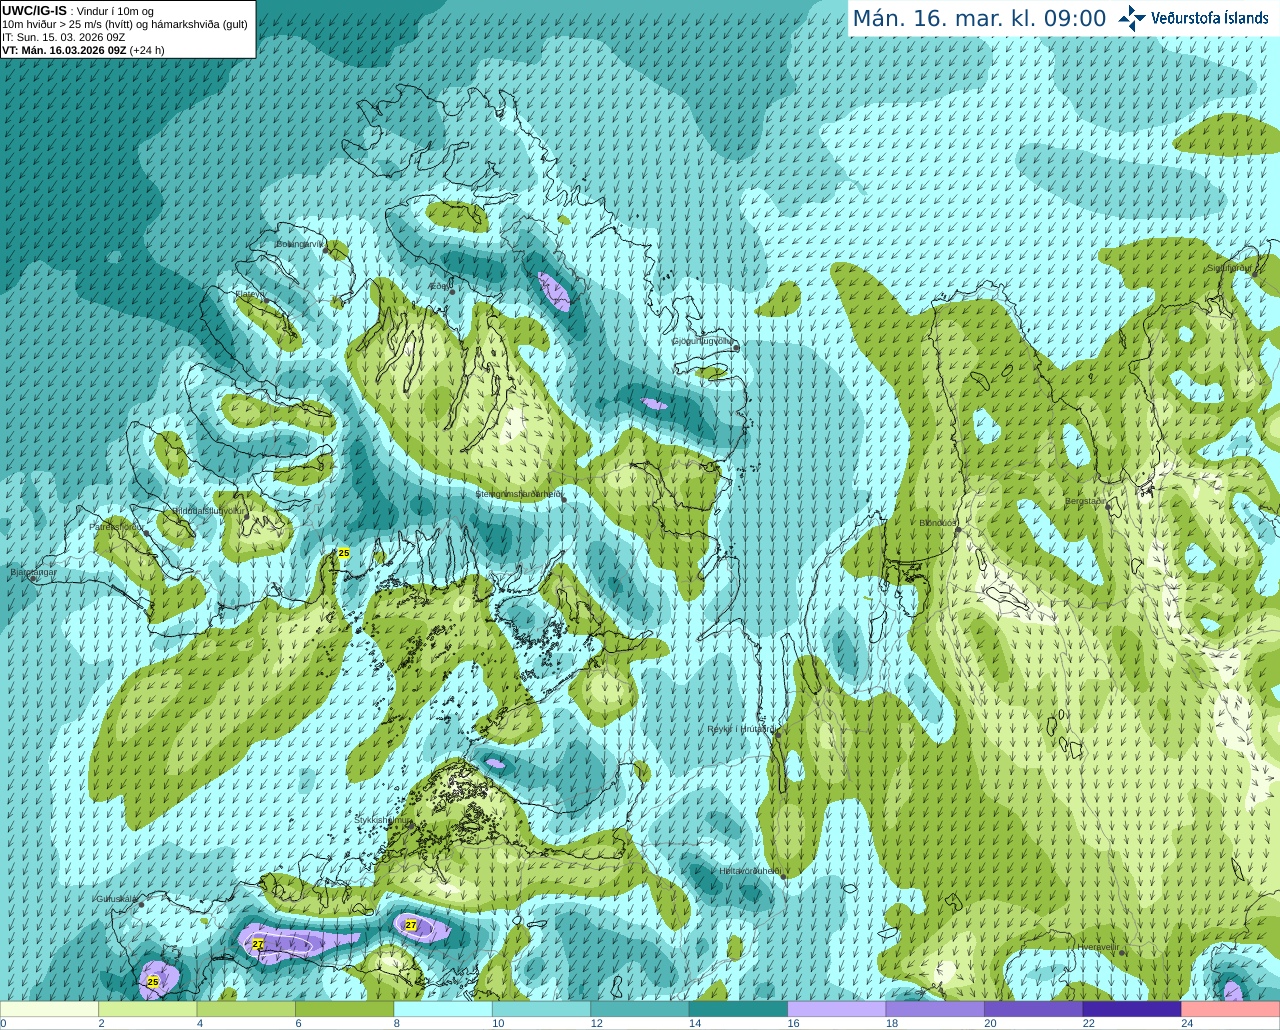Click the 25 gust marker below Gufuskálar
Image resolution: width=1280 pixels, height=1030 pixels.
point(153,982)
